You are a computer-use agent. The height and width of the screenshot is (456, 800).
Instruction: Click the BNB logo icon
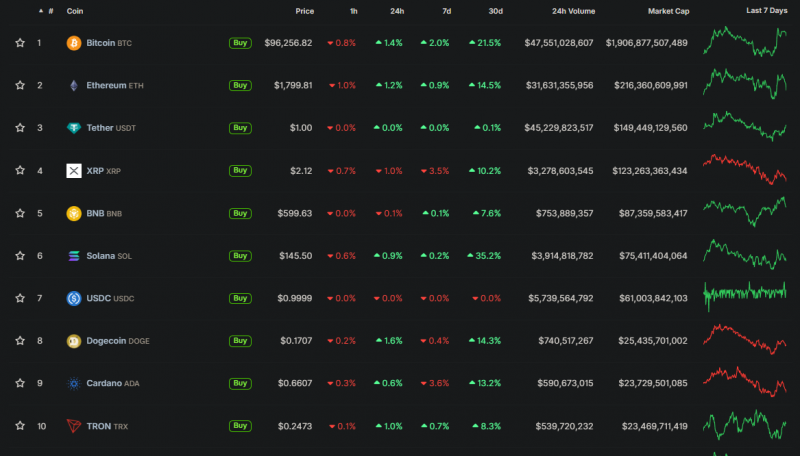[73, 213]
